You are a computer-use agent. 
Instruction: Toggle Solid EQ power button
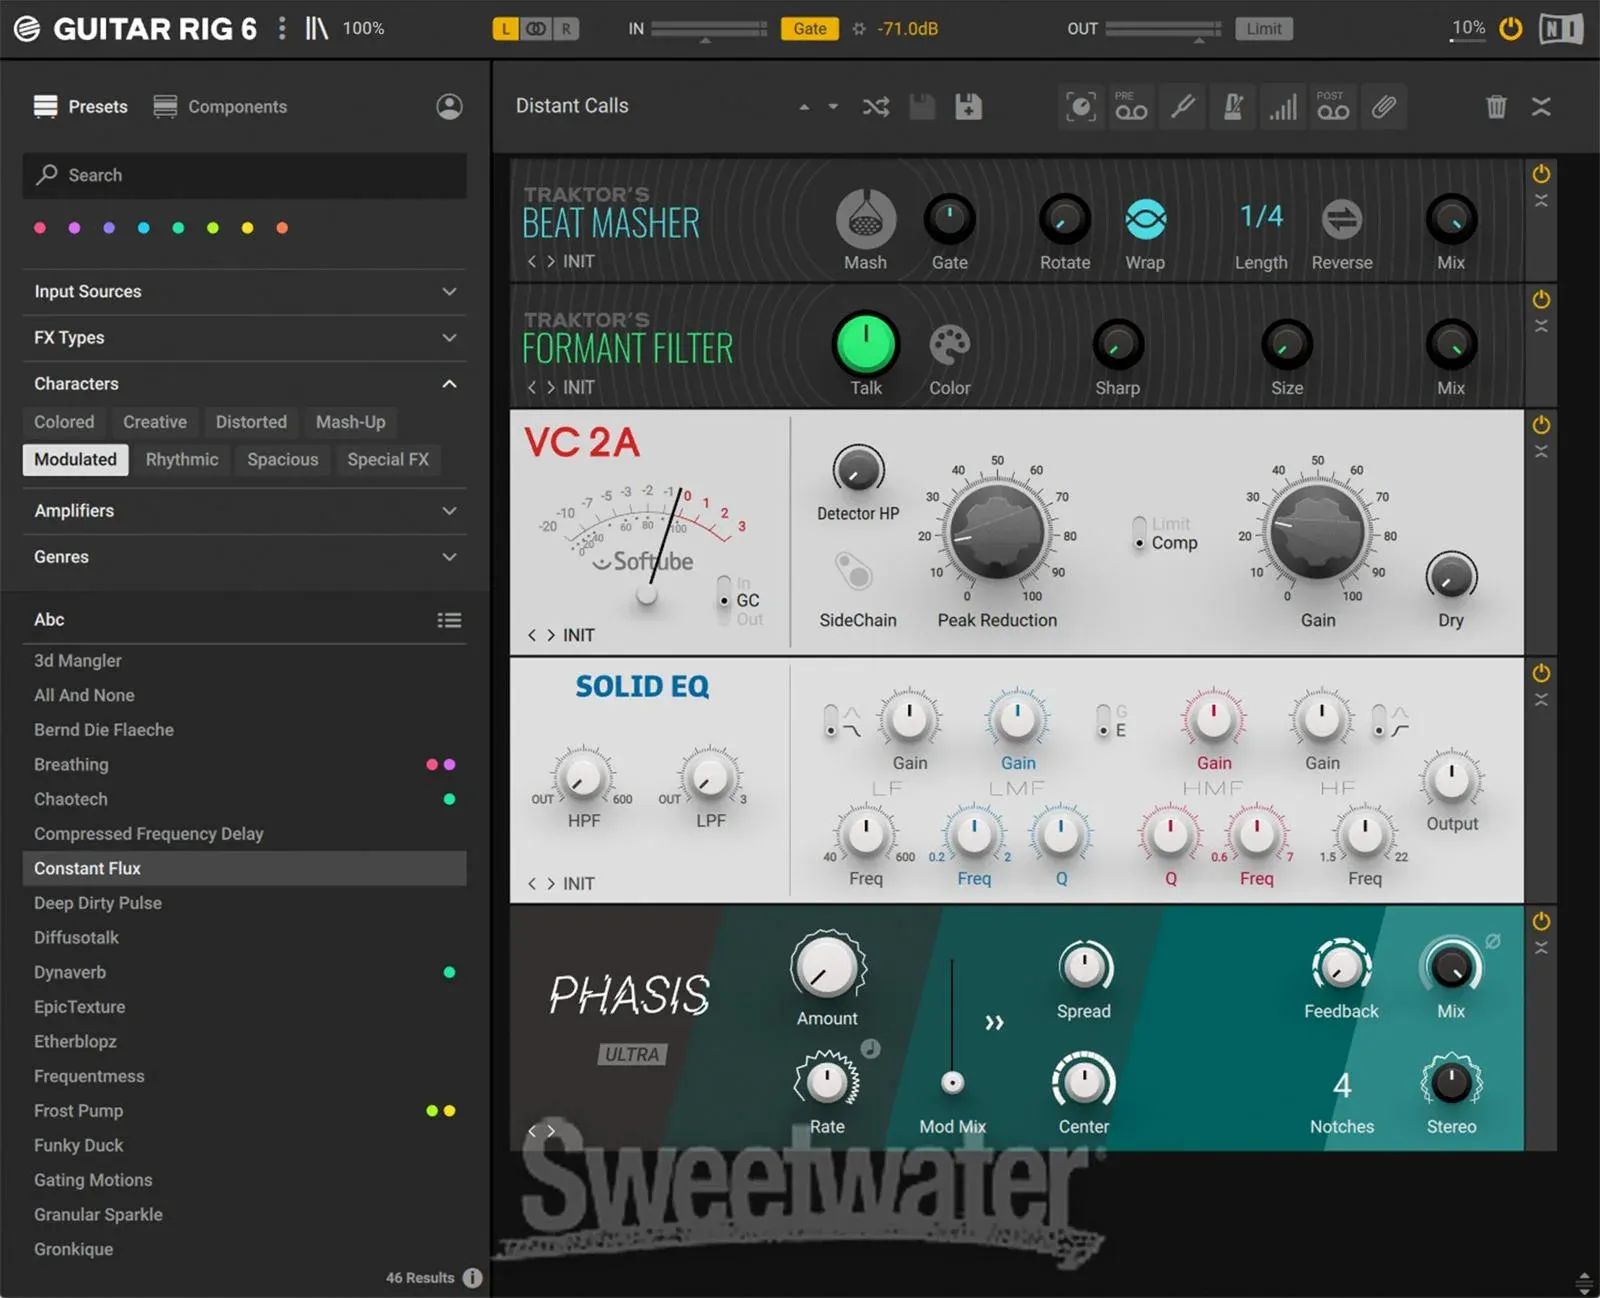coord(1541,672)
